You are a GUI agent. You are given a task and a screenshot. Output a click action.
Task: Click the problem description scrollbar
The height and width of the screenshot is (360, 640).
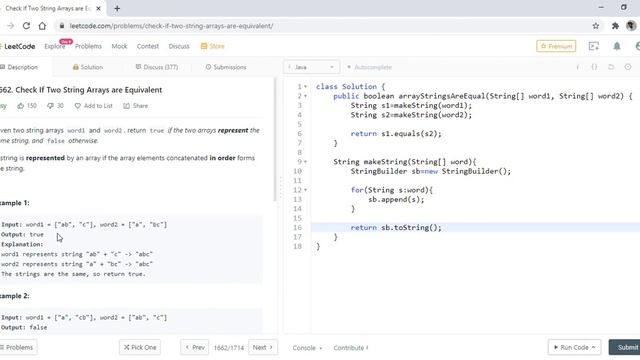[275, 139]
